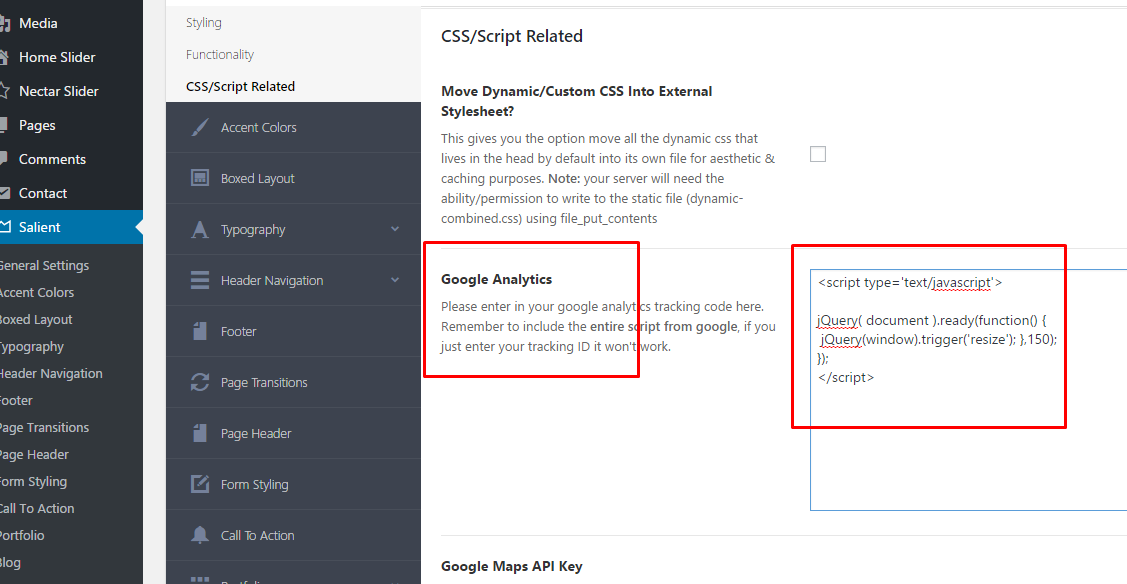1127x584 pixels.
Task: Expand the Header Navigation chevron
Action: (395, 280)
